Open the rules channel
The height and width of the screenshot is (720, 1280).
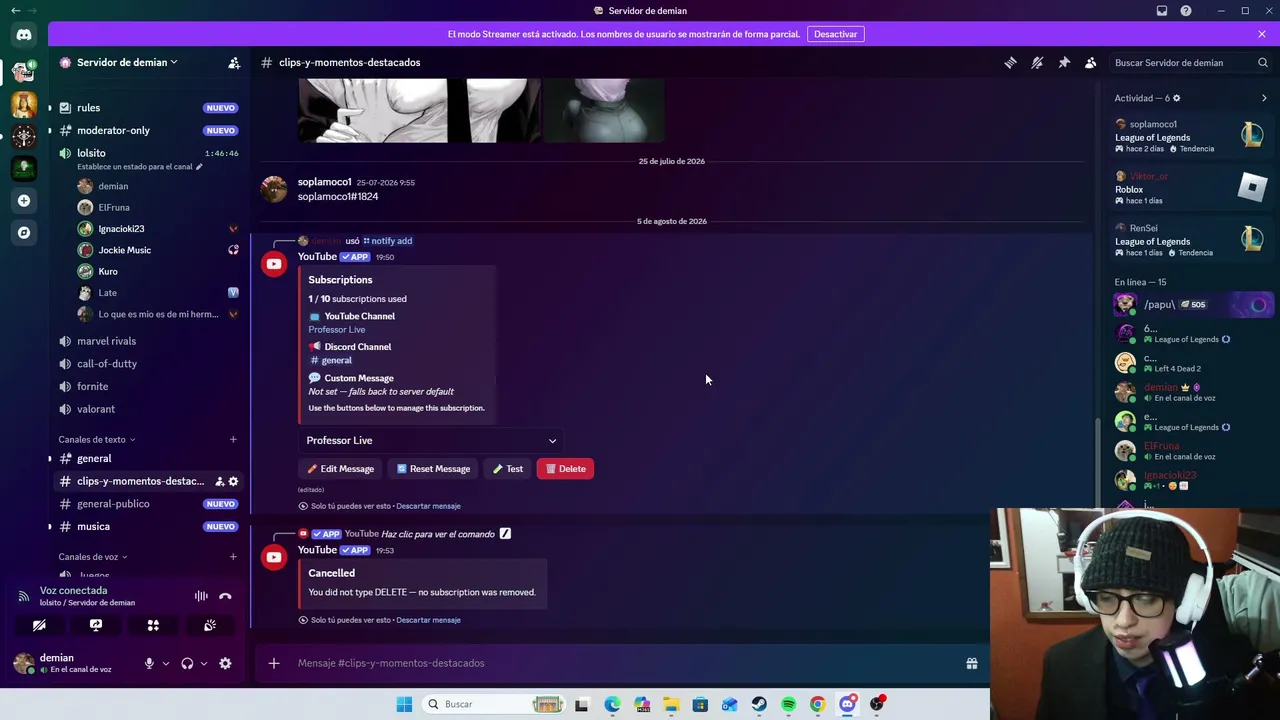click(148, 108)
